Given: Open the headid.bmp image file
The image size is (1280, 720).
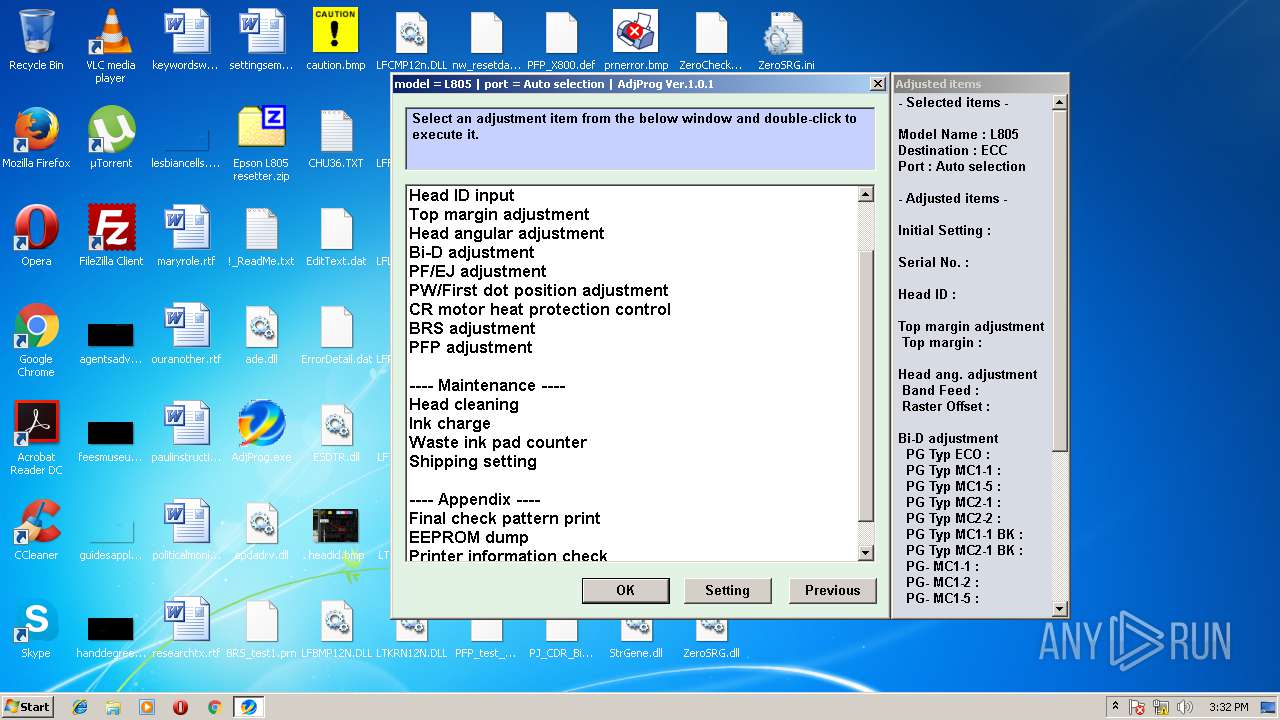Looking at the screenshot, I should [x=336, y=534].
